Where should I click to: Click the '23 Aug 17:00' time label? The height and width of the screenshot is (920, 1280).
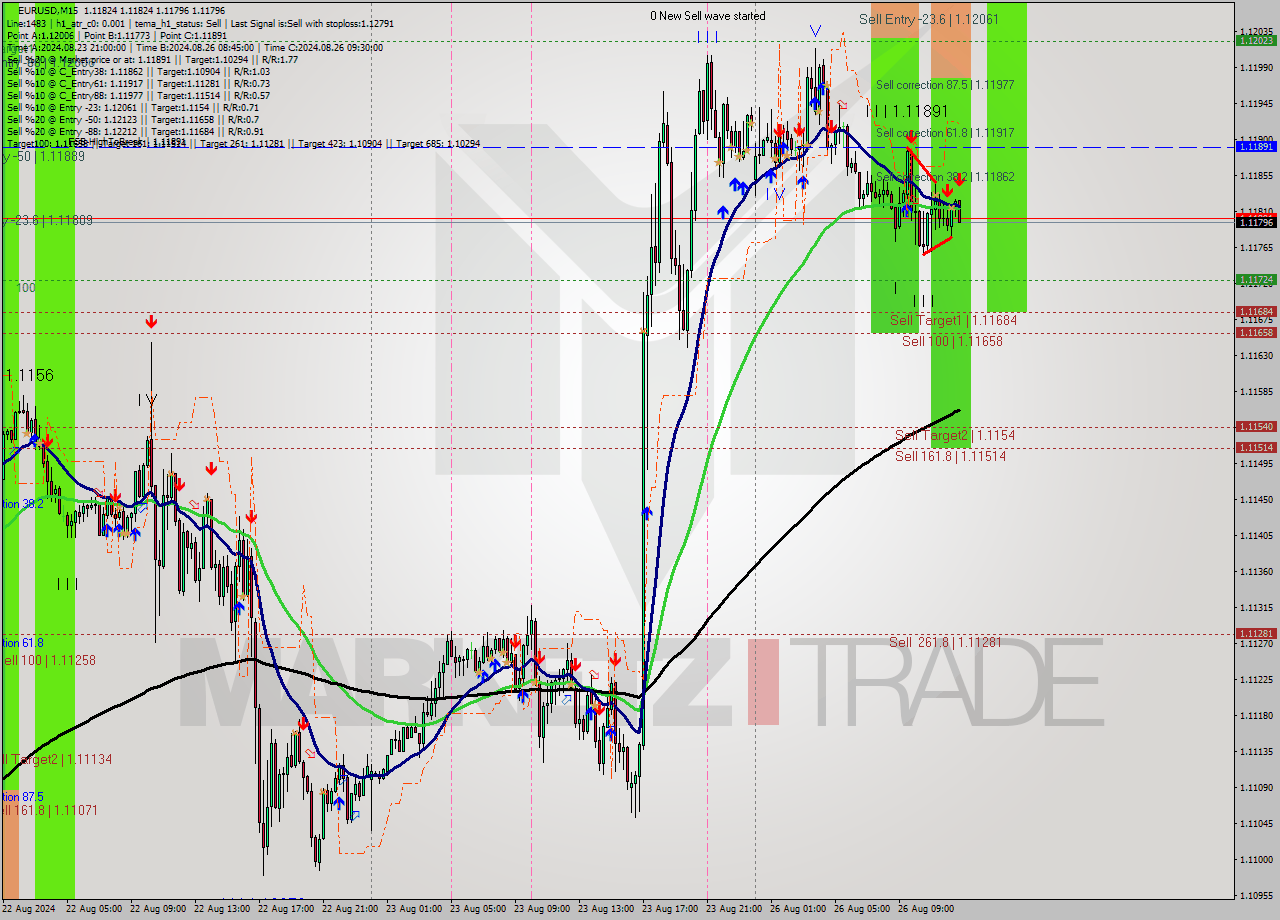tap(670, 909)
